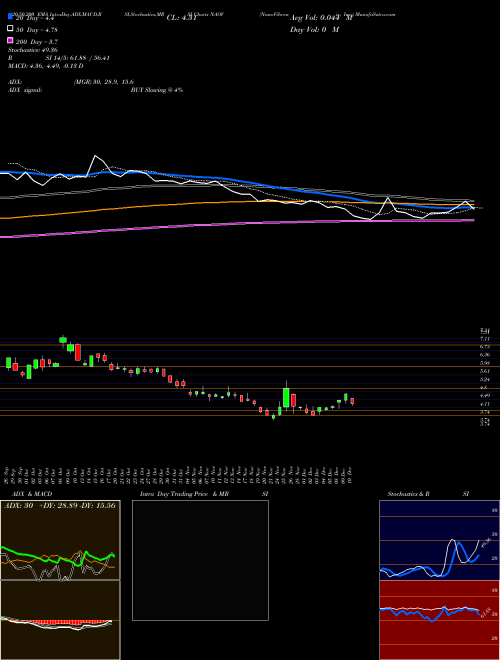Click the 'Day Vol: 0 M' text
500x660 pixels.
coord(314,29)
